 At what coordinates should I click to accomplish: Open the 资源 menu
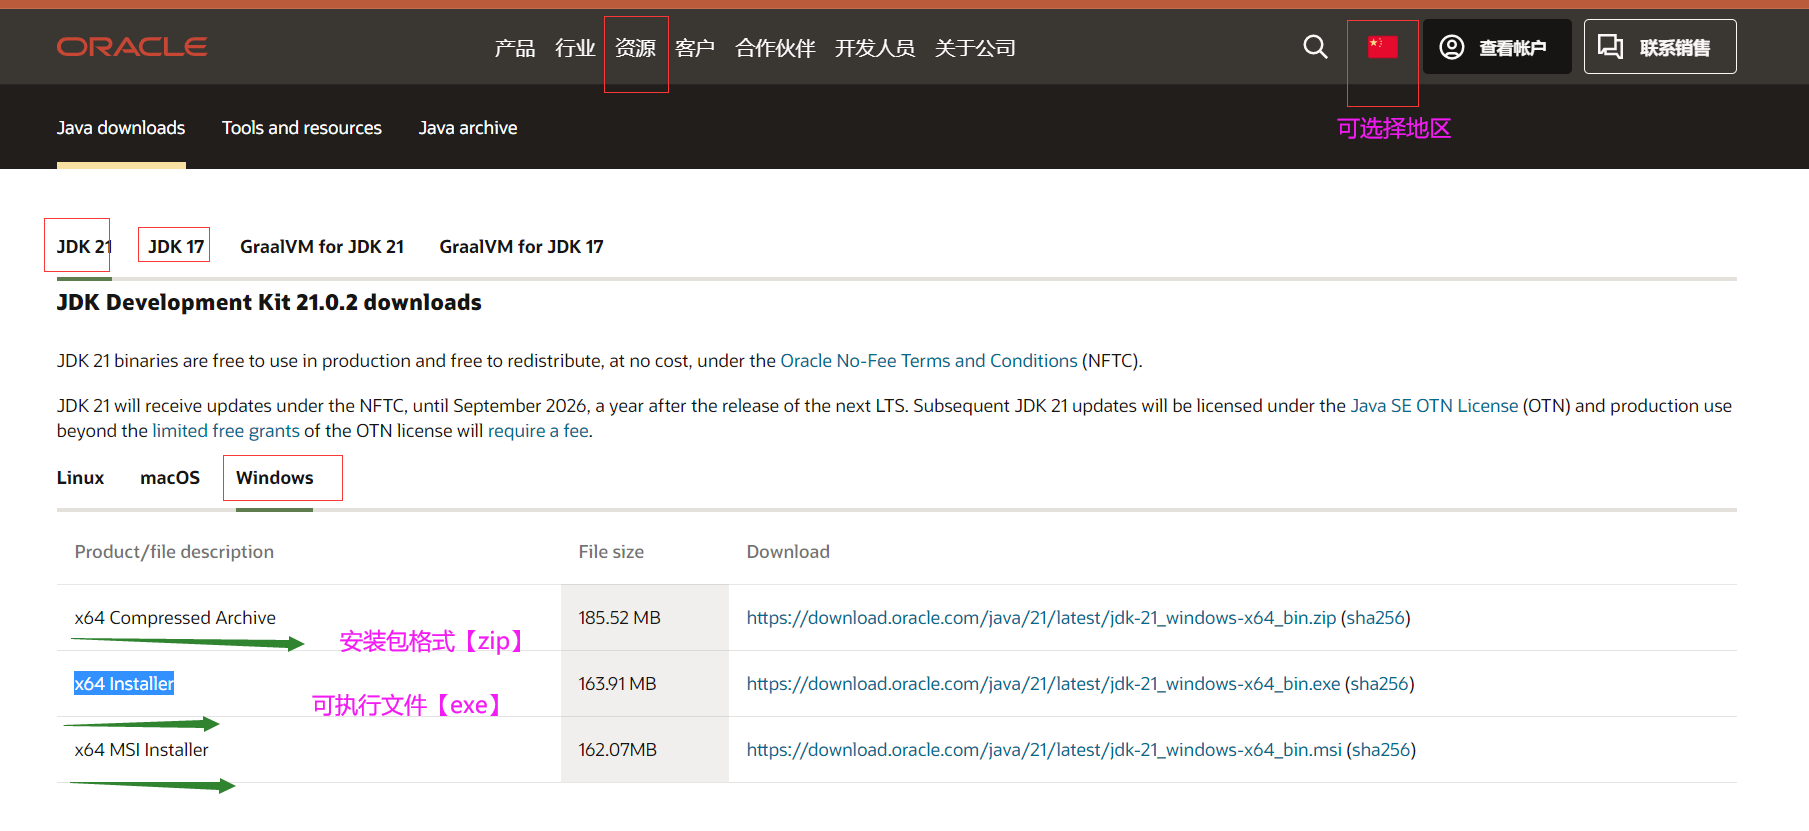[x=635, y=48]
